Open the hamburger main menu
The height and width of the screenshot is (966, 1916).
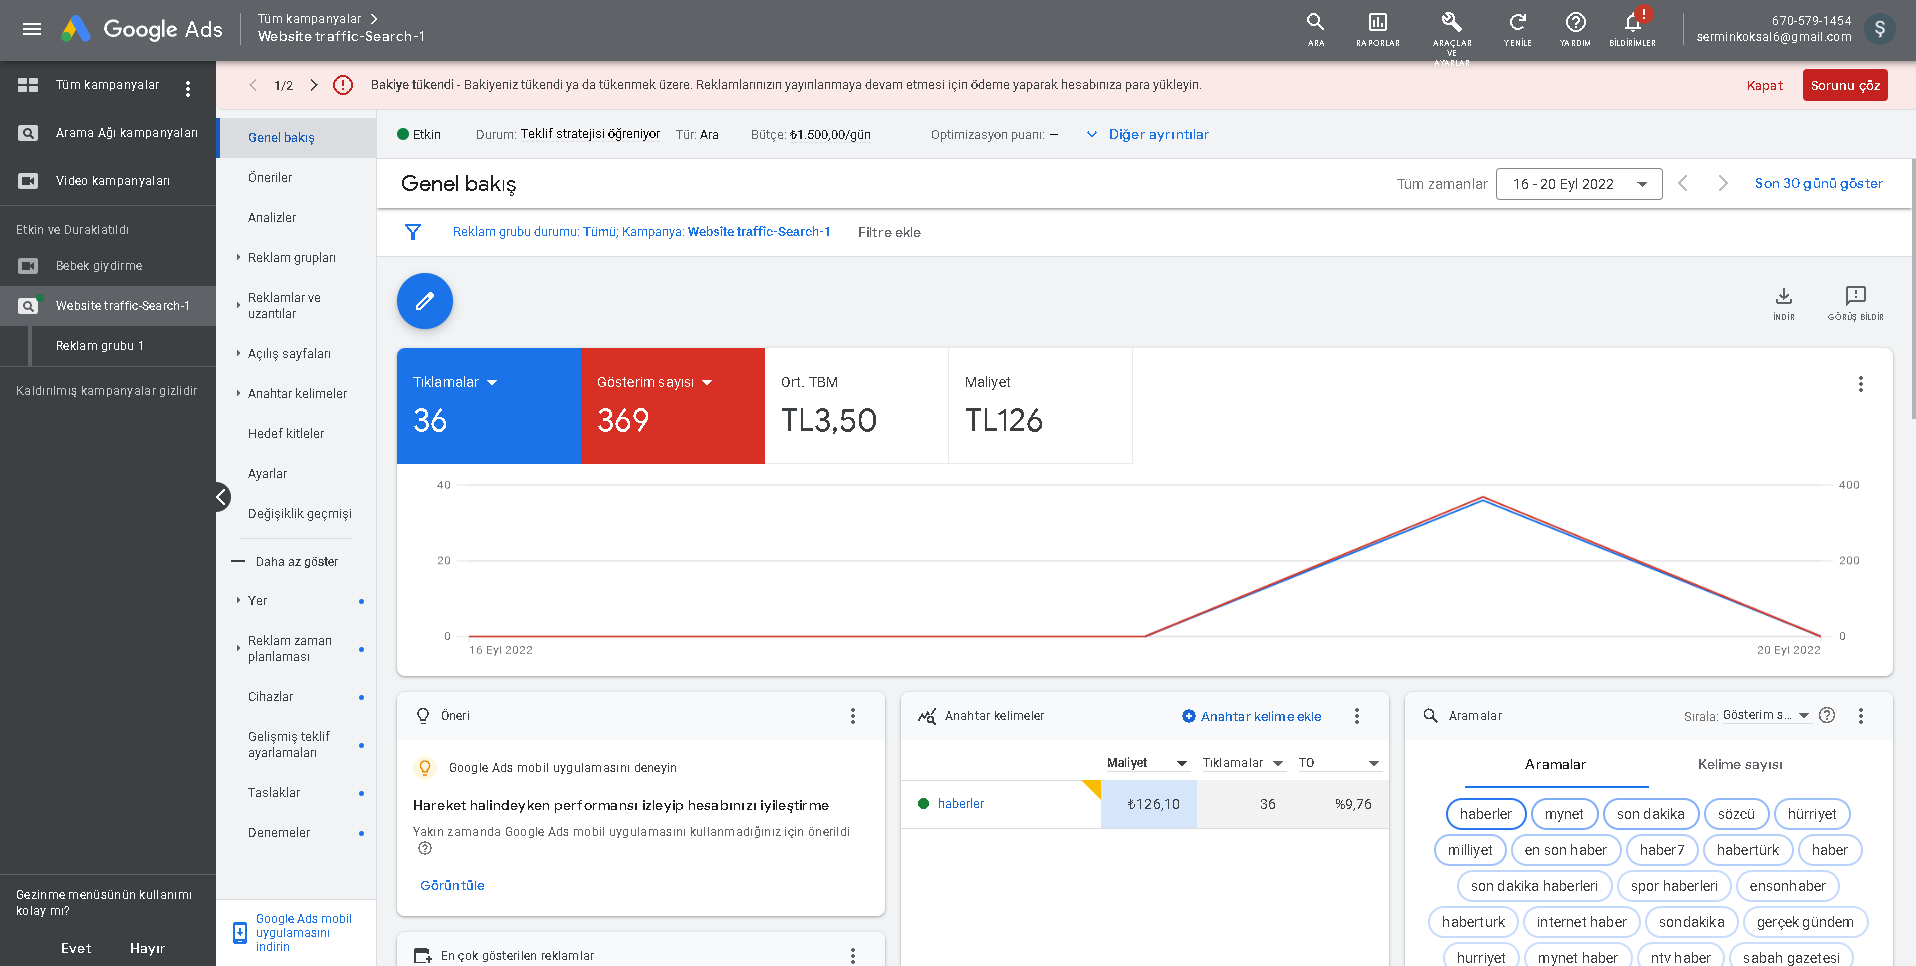[32, 29]
